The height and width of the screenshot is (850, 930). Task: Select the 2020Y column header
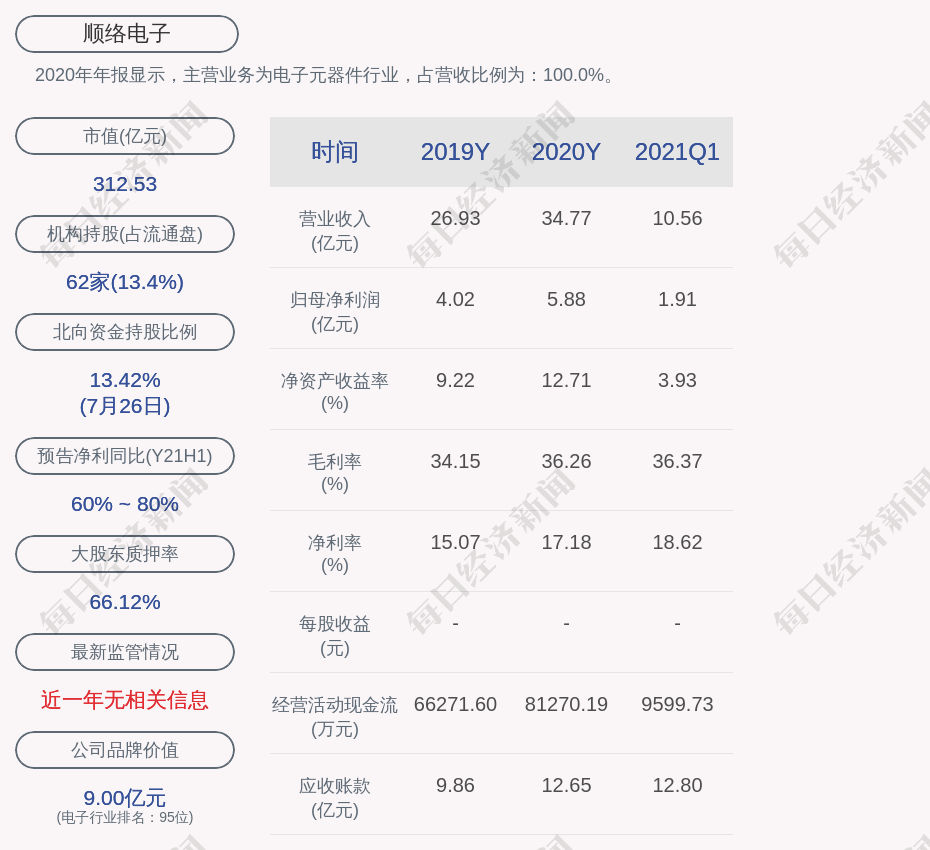pos(566,152)
